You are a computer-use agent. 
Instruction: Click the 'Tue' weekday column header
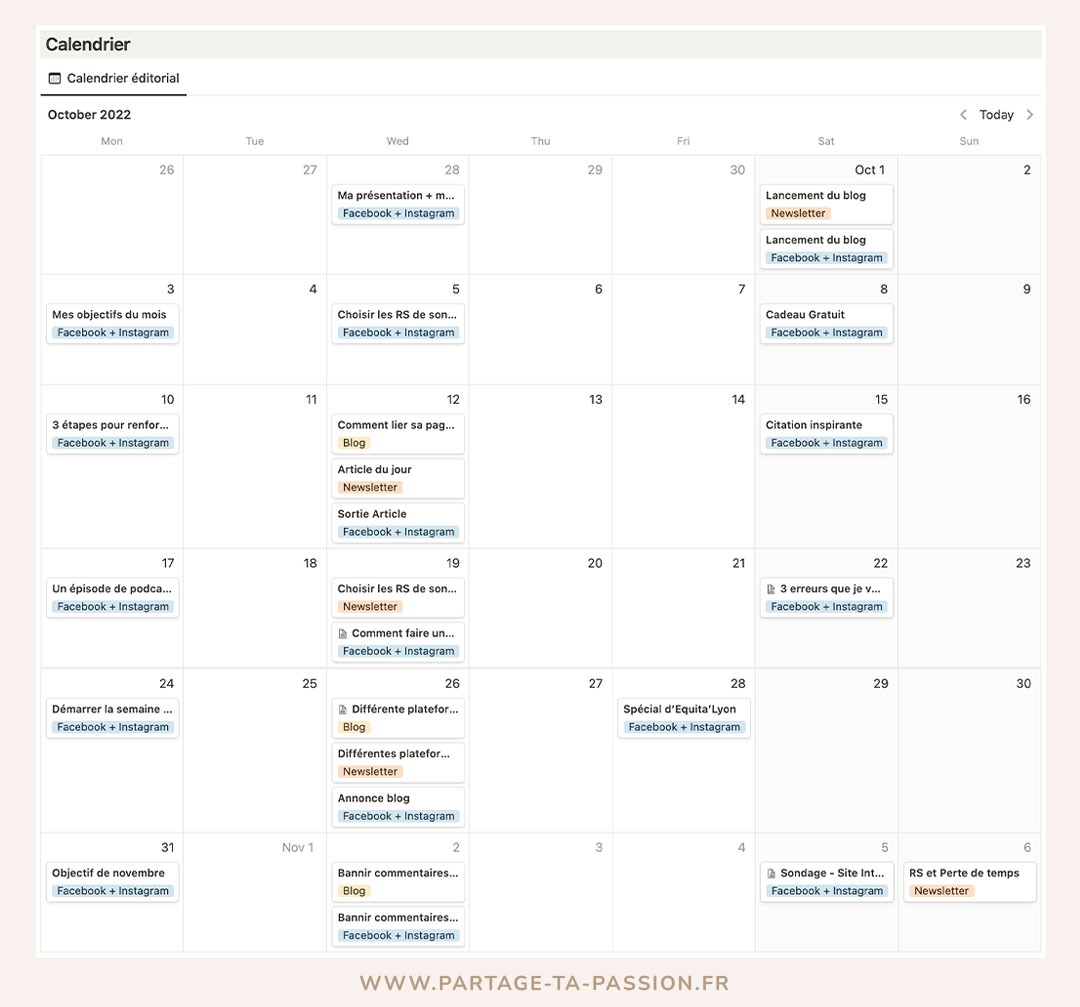click(x=255, y=141)
